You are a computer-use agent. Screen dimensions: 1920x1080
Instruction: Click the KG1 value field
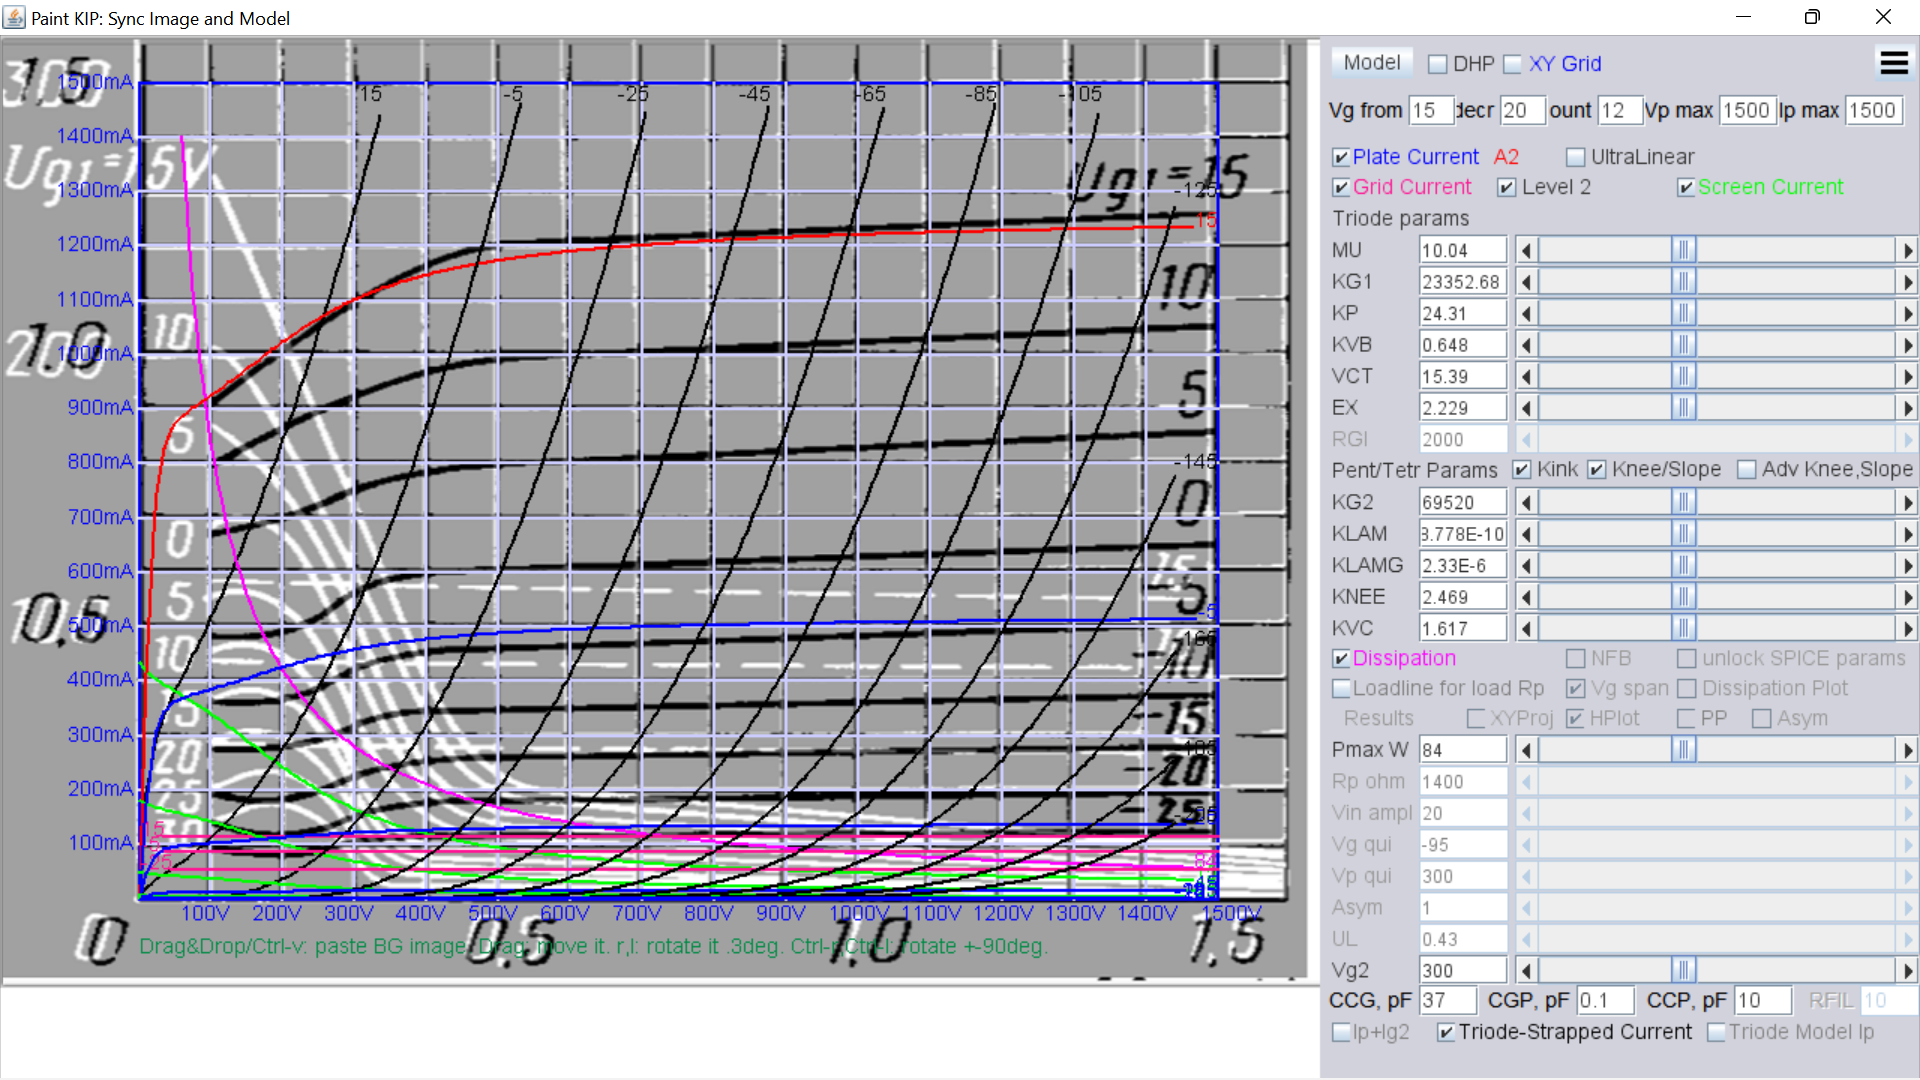point(1463,282)
